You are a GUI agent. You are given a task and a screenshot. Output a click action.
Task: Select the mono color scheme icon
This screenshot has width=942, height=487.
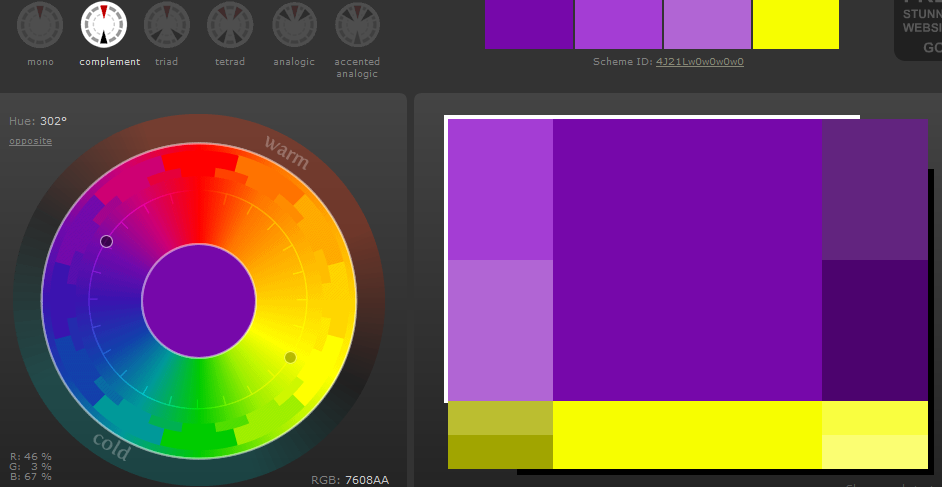41,25
